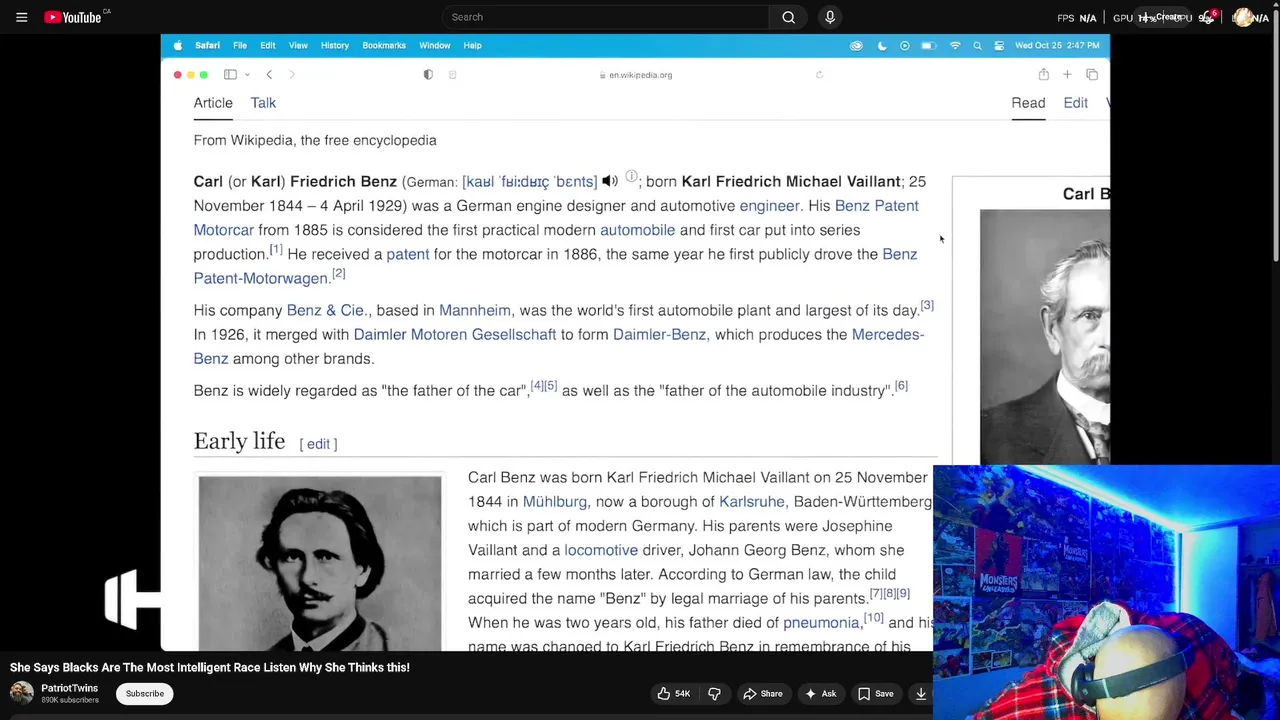Like the video with thumbs up

(x=673, y=694)
